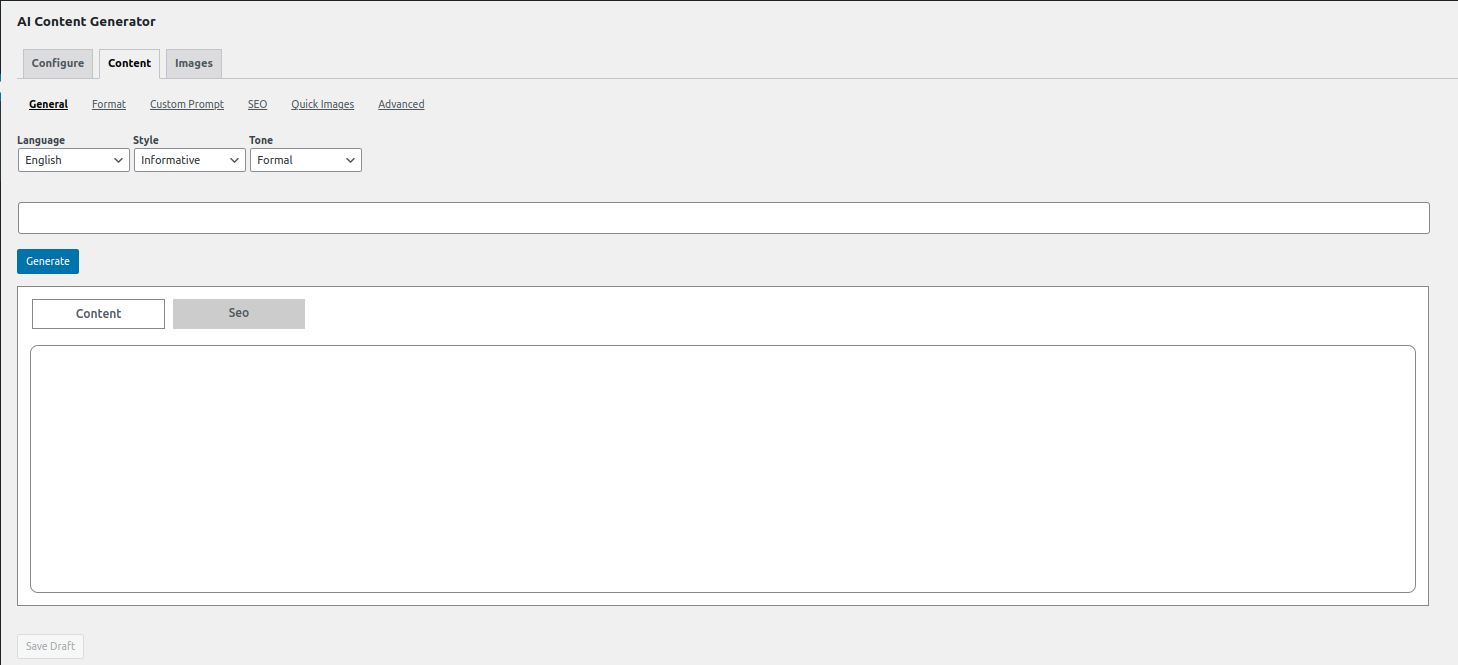Focus the prompt text input above Generate
This screenshot has width=1458, height=665.
coord(723,218)
